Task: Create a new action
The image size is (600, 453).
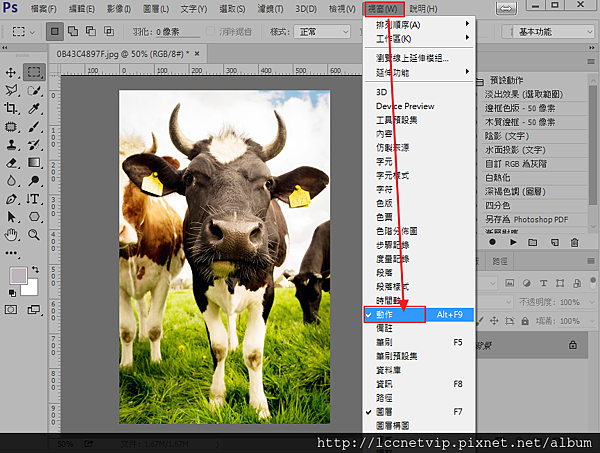Action: point(554,242)
